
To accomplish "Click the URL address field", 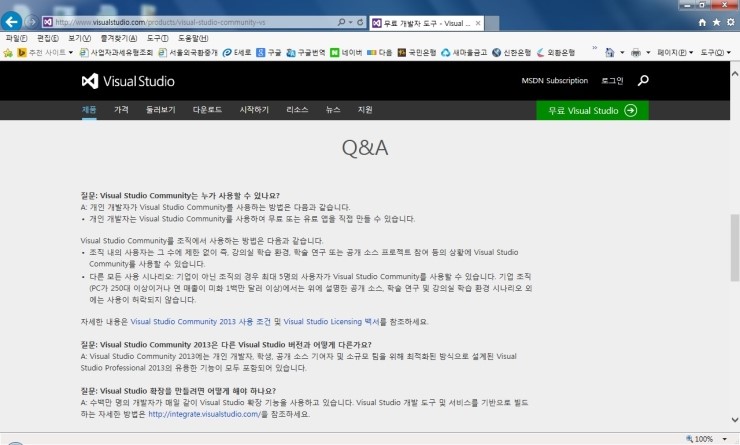I will (x=189, y=22).
